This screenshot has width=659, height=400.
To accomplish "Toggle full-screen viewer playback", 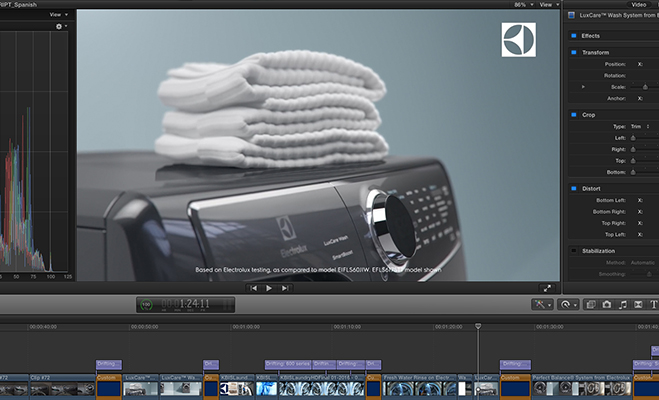I will click(547, 288).
